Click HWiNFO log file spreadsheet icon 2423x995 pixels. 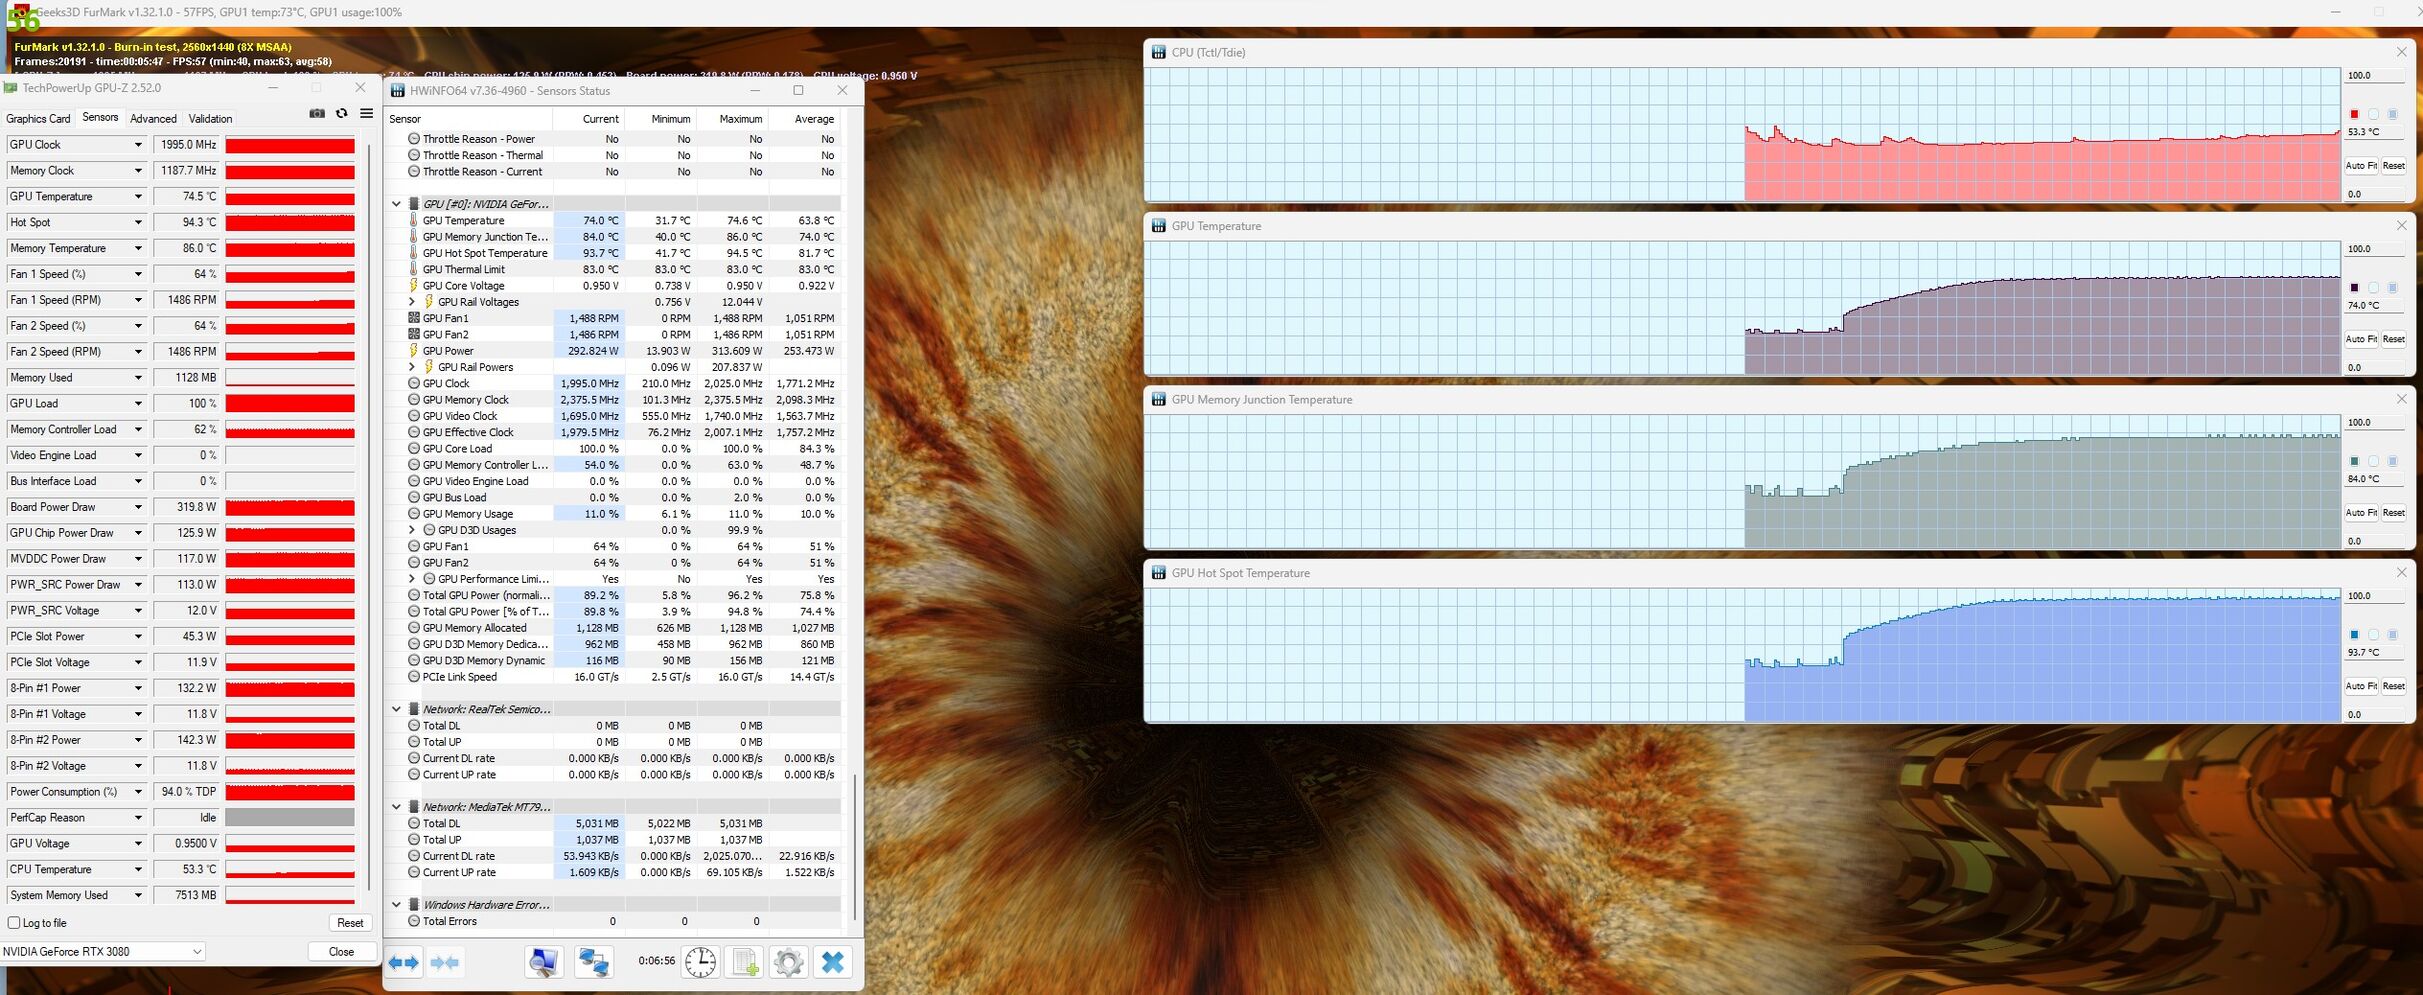point(745,963)
